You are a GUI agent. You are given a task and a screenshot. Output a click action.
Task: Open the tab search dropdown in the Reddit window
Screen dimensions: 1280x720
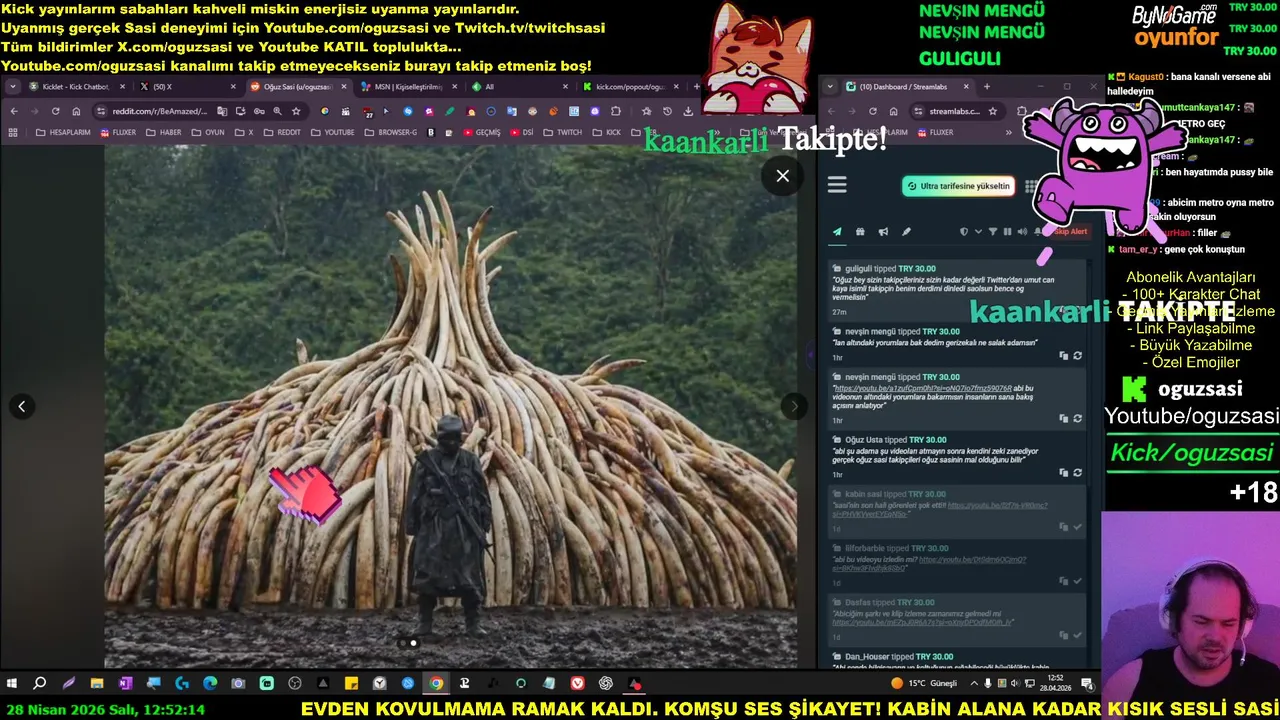[x=12, y=87]
